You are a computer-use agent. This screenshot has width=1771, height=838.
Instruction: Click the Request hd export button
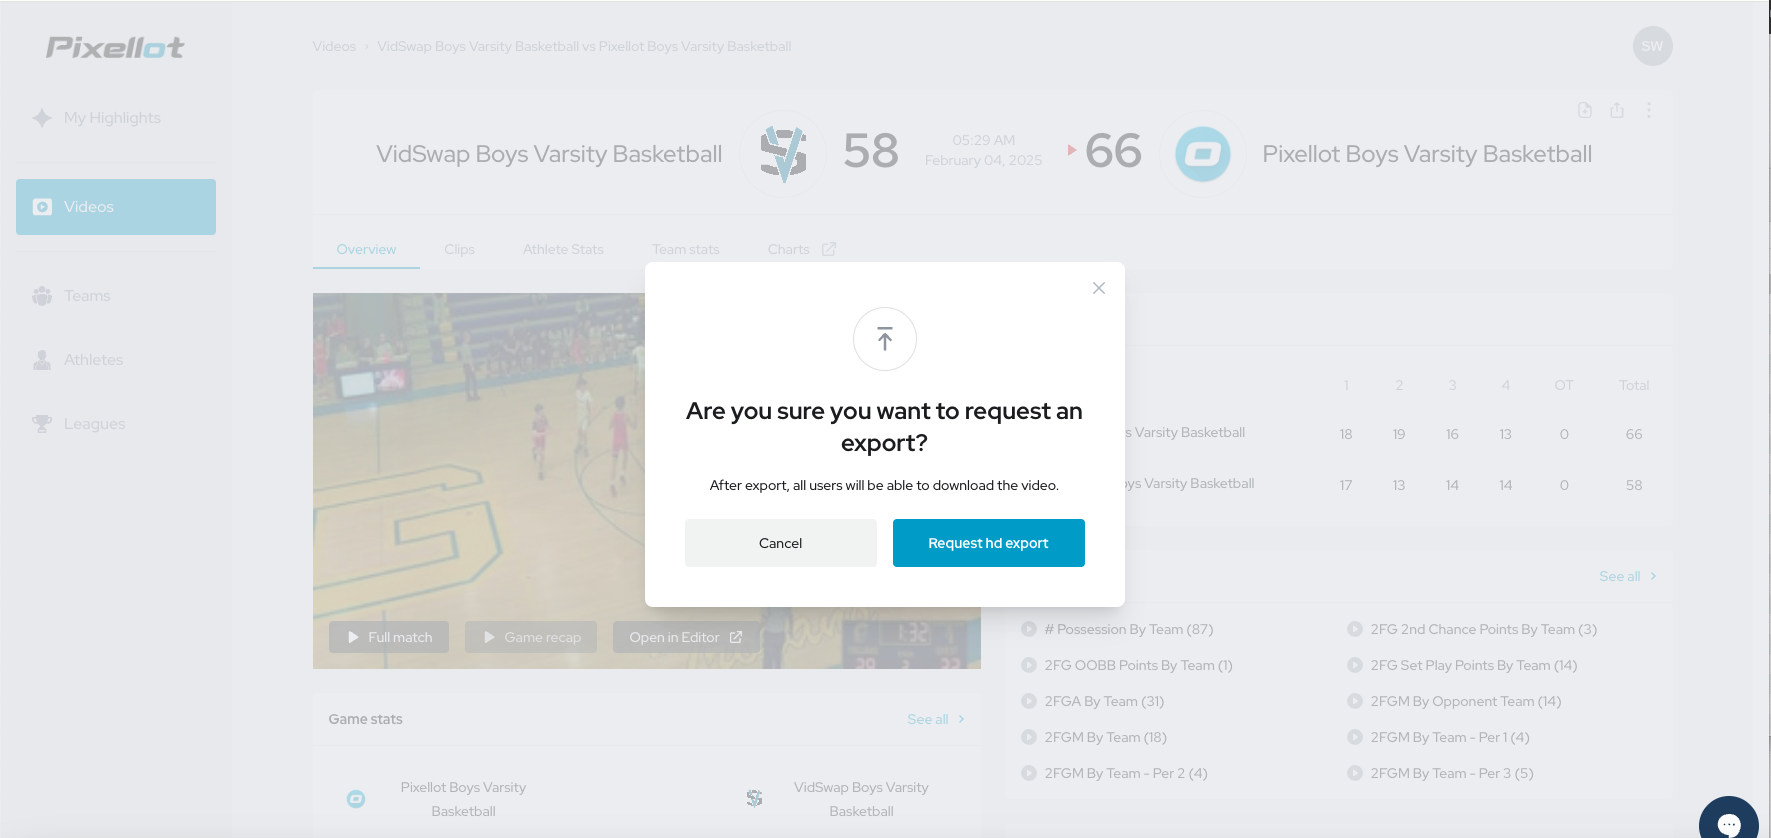click(x=988, y=543)
